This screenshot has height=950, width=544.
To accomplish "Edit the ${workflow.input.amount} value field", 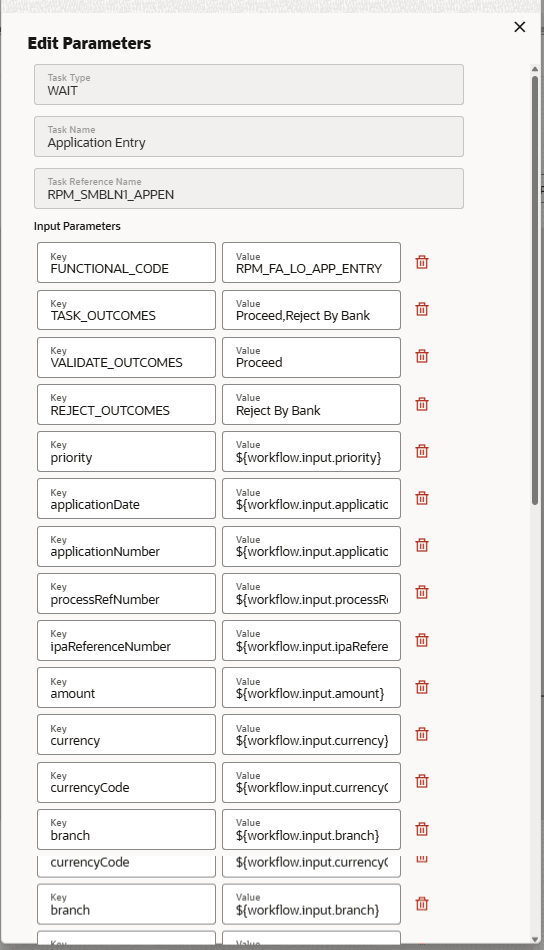I will 311,688.
